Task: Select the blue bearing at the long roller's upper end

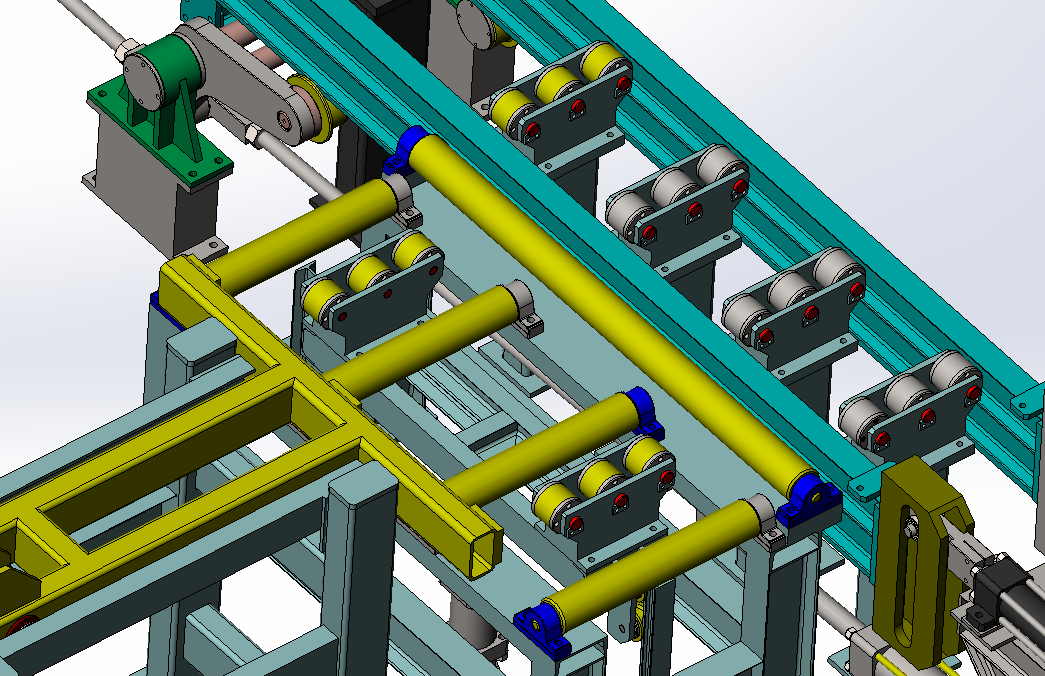Action: coord(408,151)
